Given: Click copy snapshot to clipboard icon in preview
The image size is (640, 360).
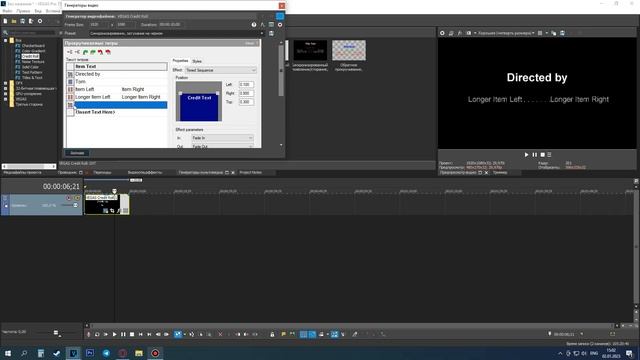Looking at the screenshot, I should coord(553,33).
